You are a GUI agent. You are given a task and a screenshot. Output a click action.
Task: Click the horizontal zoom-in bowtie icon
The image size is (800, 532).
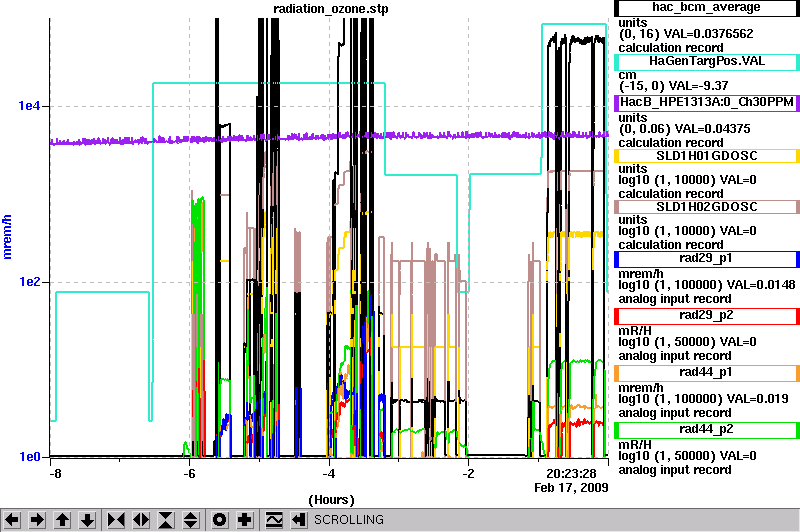point(116,520)
